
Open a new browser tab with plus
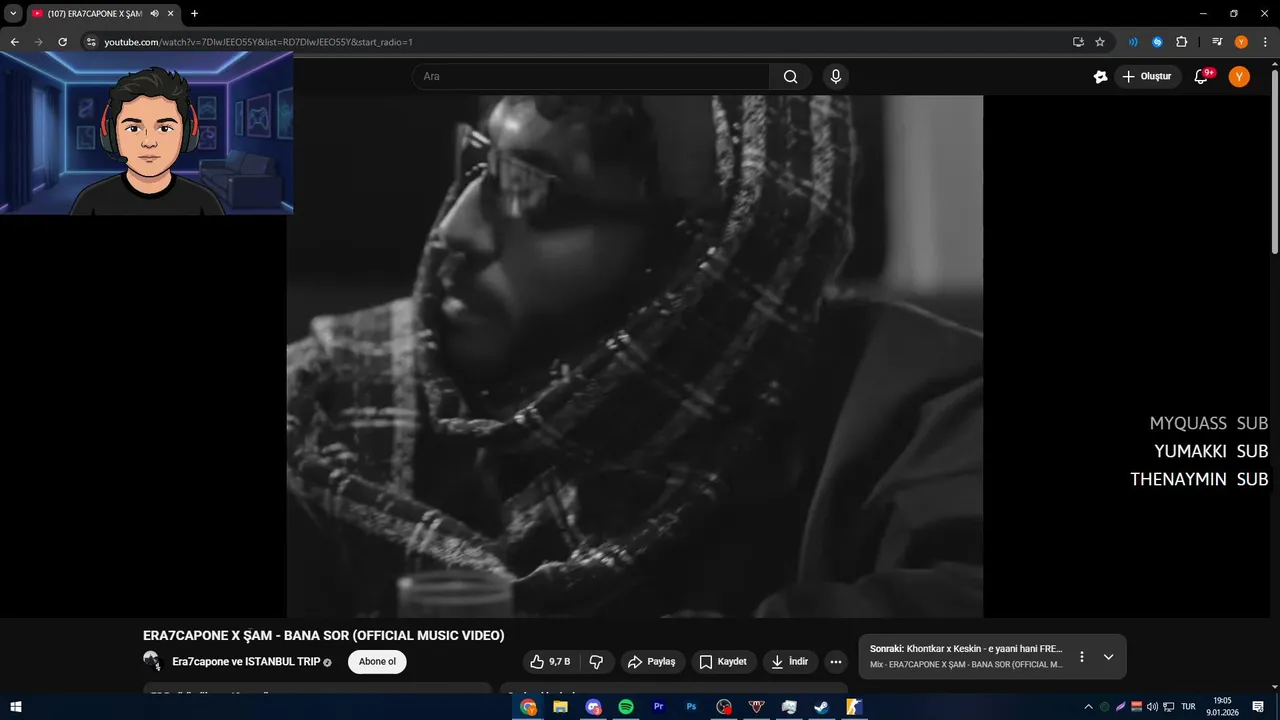194,14
